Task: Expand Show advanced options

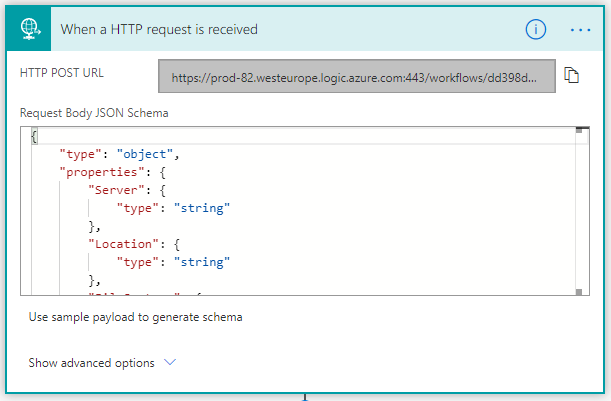Action: pos(102,363)
